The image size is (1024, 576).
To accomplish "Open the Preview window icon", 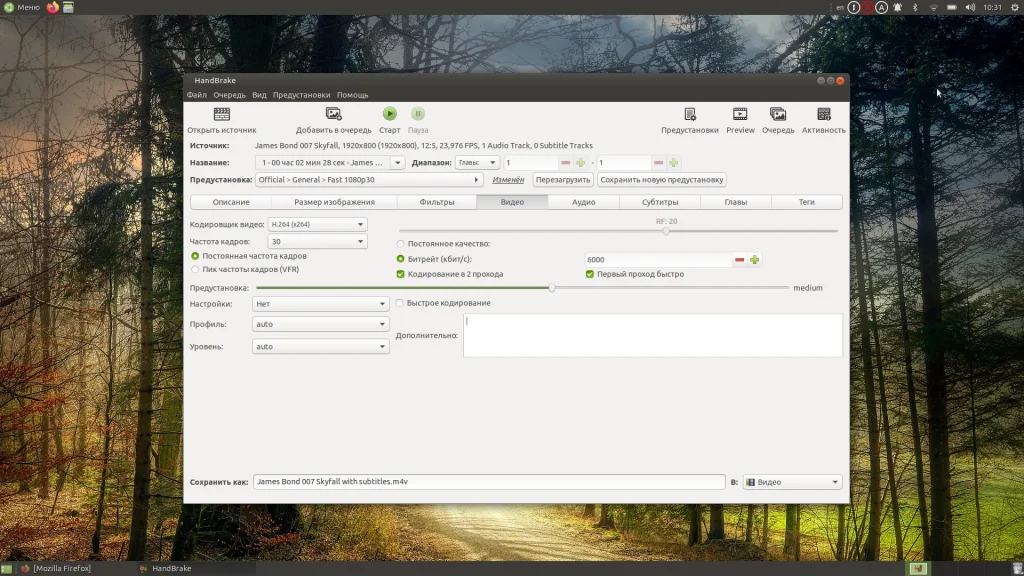I will click(x=740, y=115).
